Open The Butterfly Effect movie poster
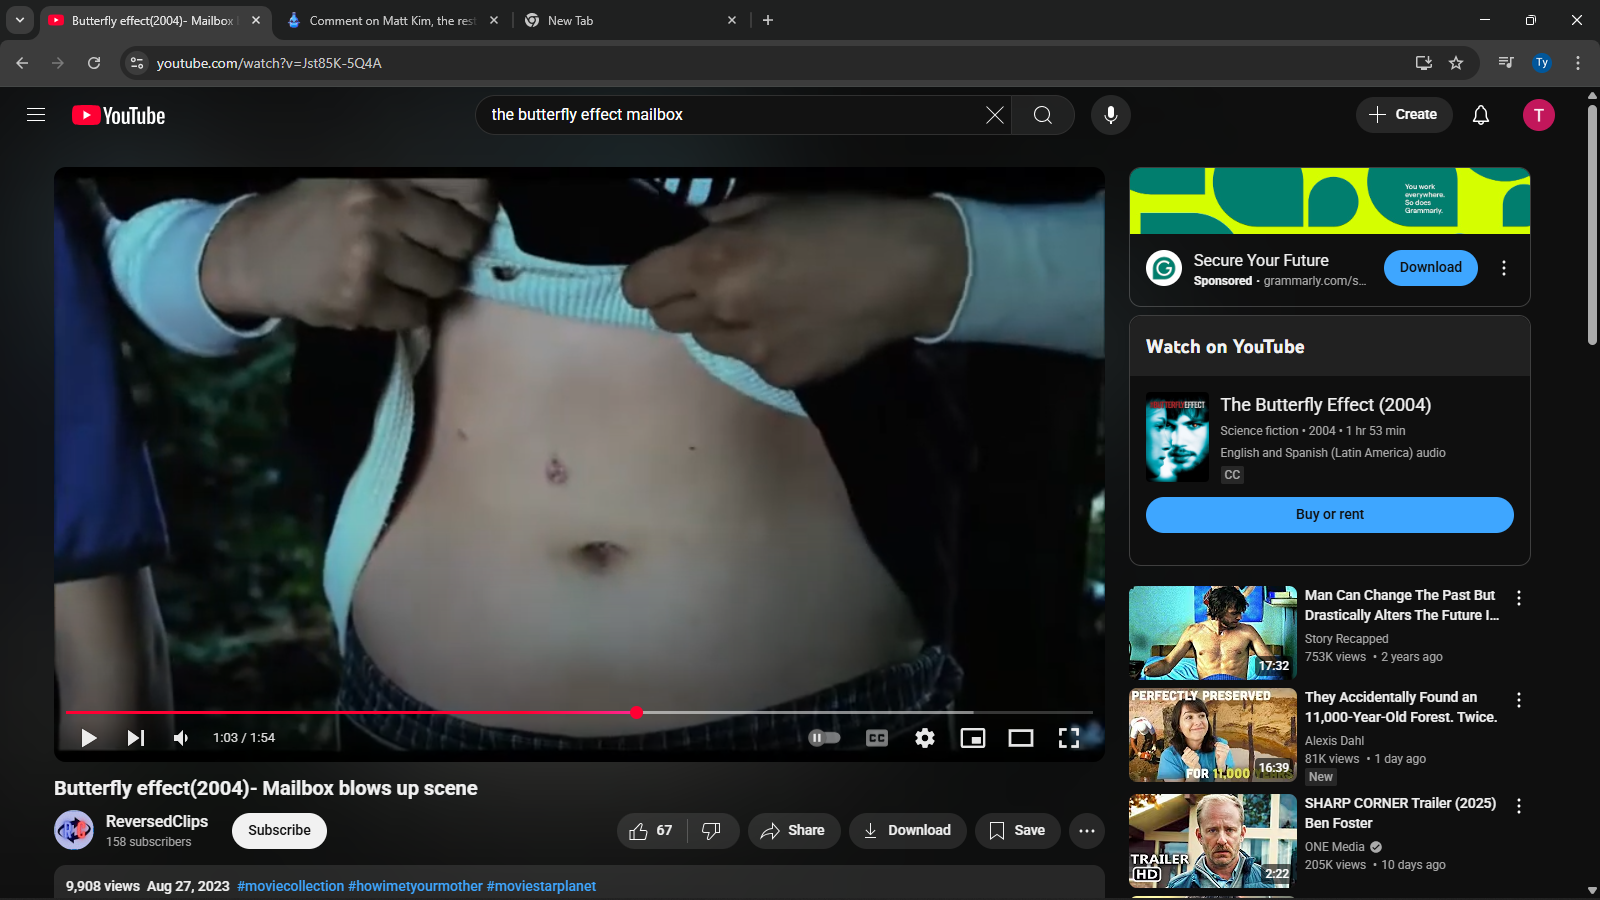1600x900 pixels. pos(1178,437)
